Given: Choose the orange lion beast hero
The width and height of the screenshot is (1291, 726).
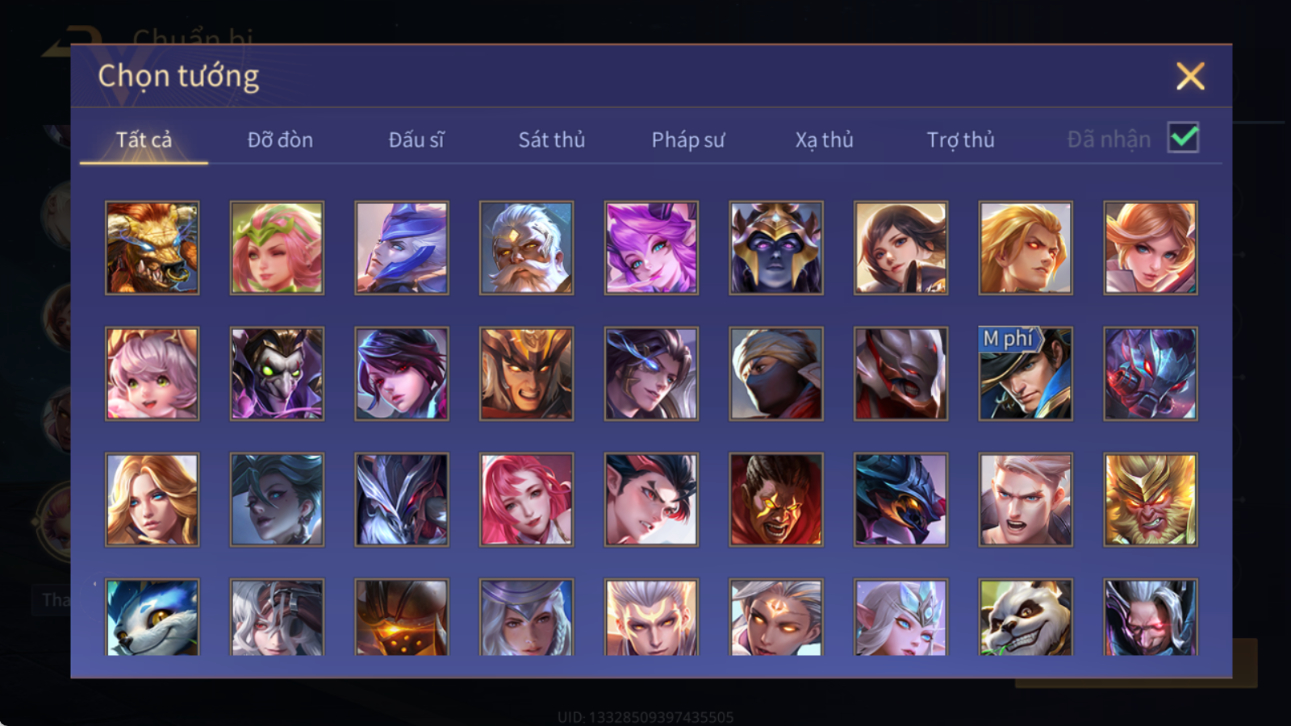Looking at the screenshot, I should pos(152,247).
